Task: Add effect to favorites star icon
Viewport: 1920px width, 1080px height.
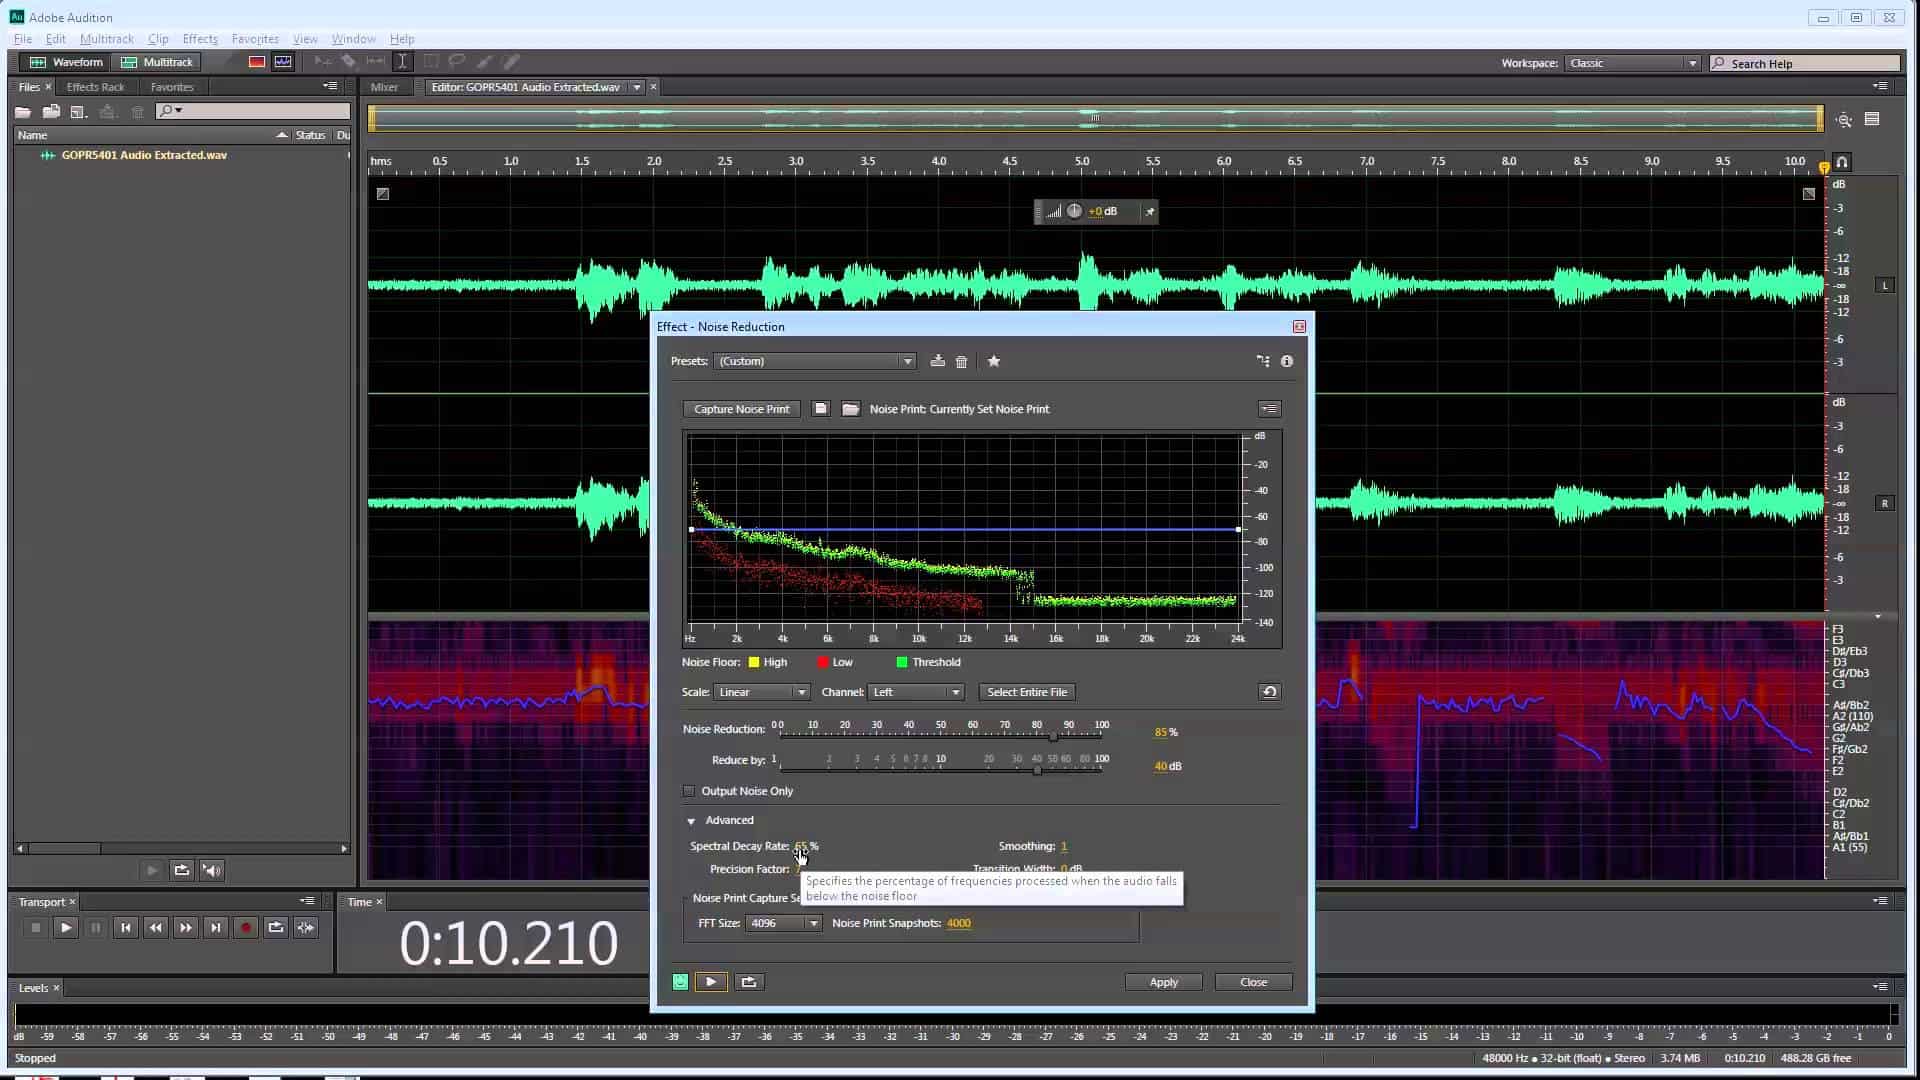Action: (993, 361)
